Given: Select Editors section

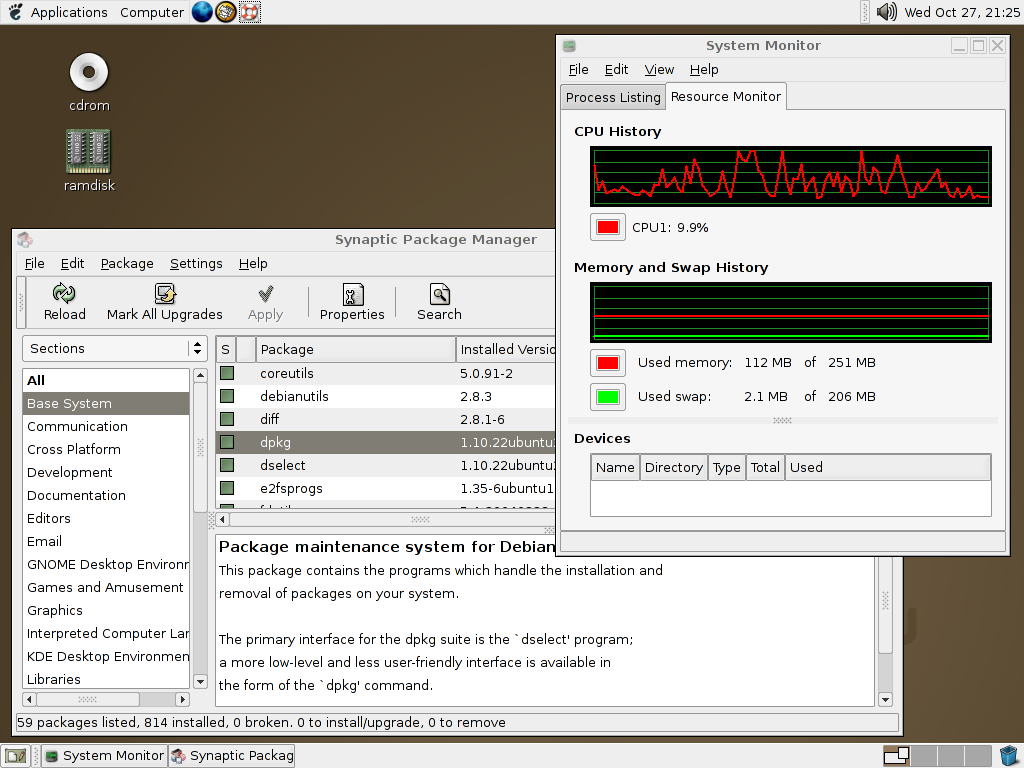Looking at the screenshot, I should click(x=106, y=519).
